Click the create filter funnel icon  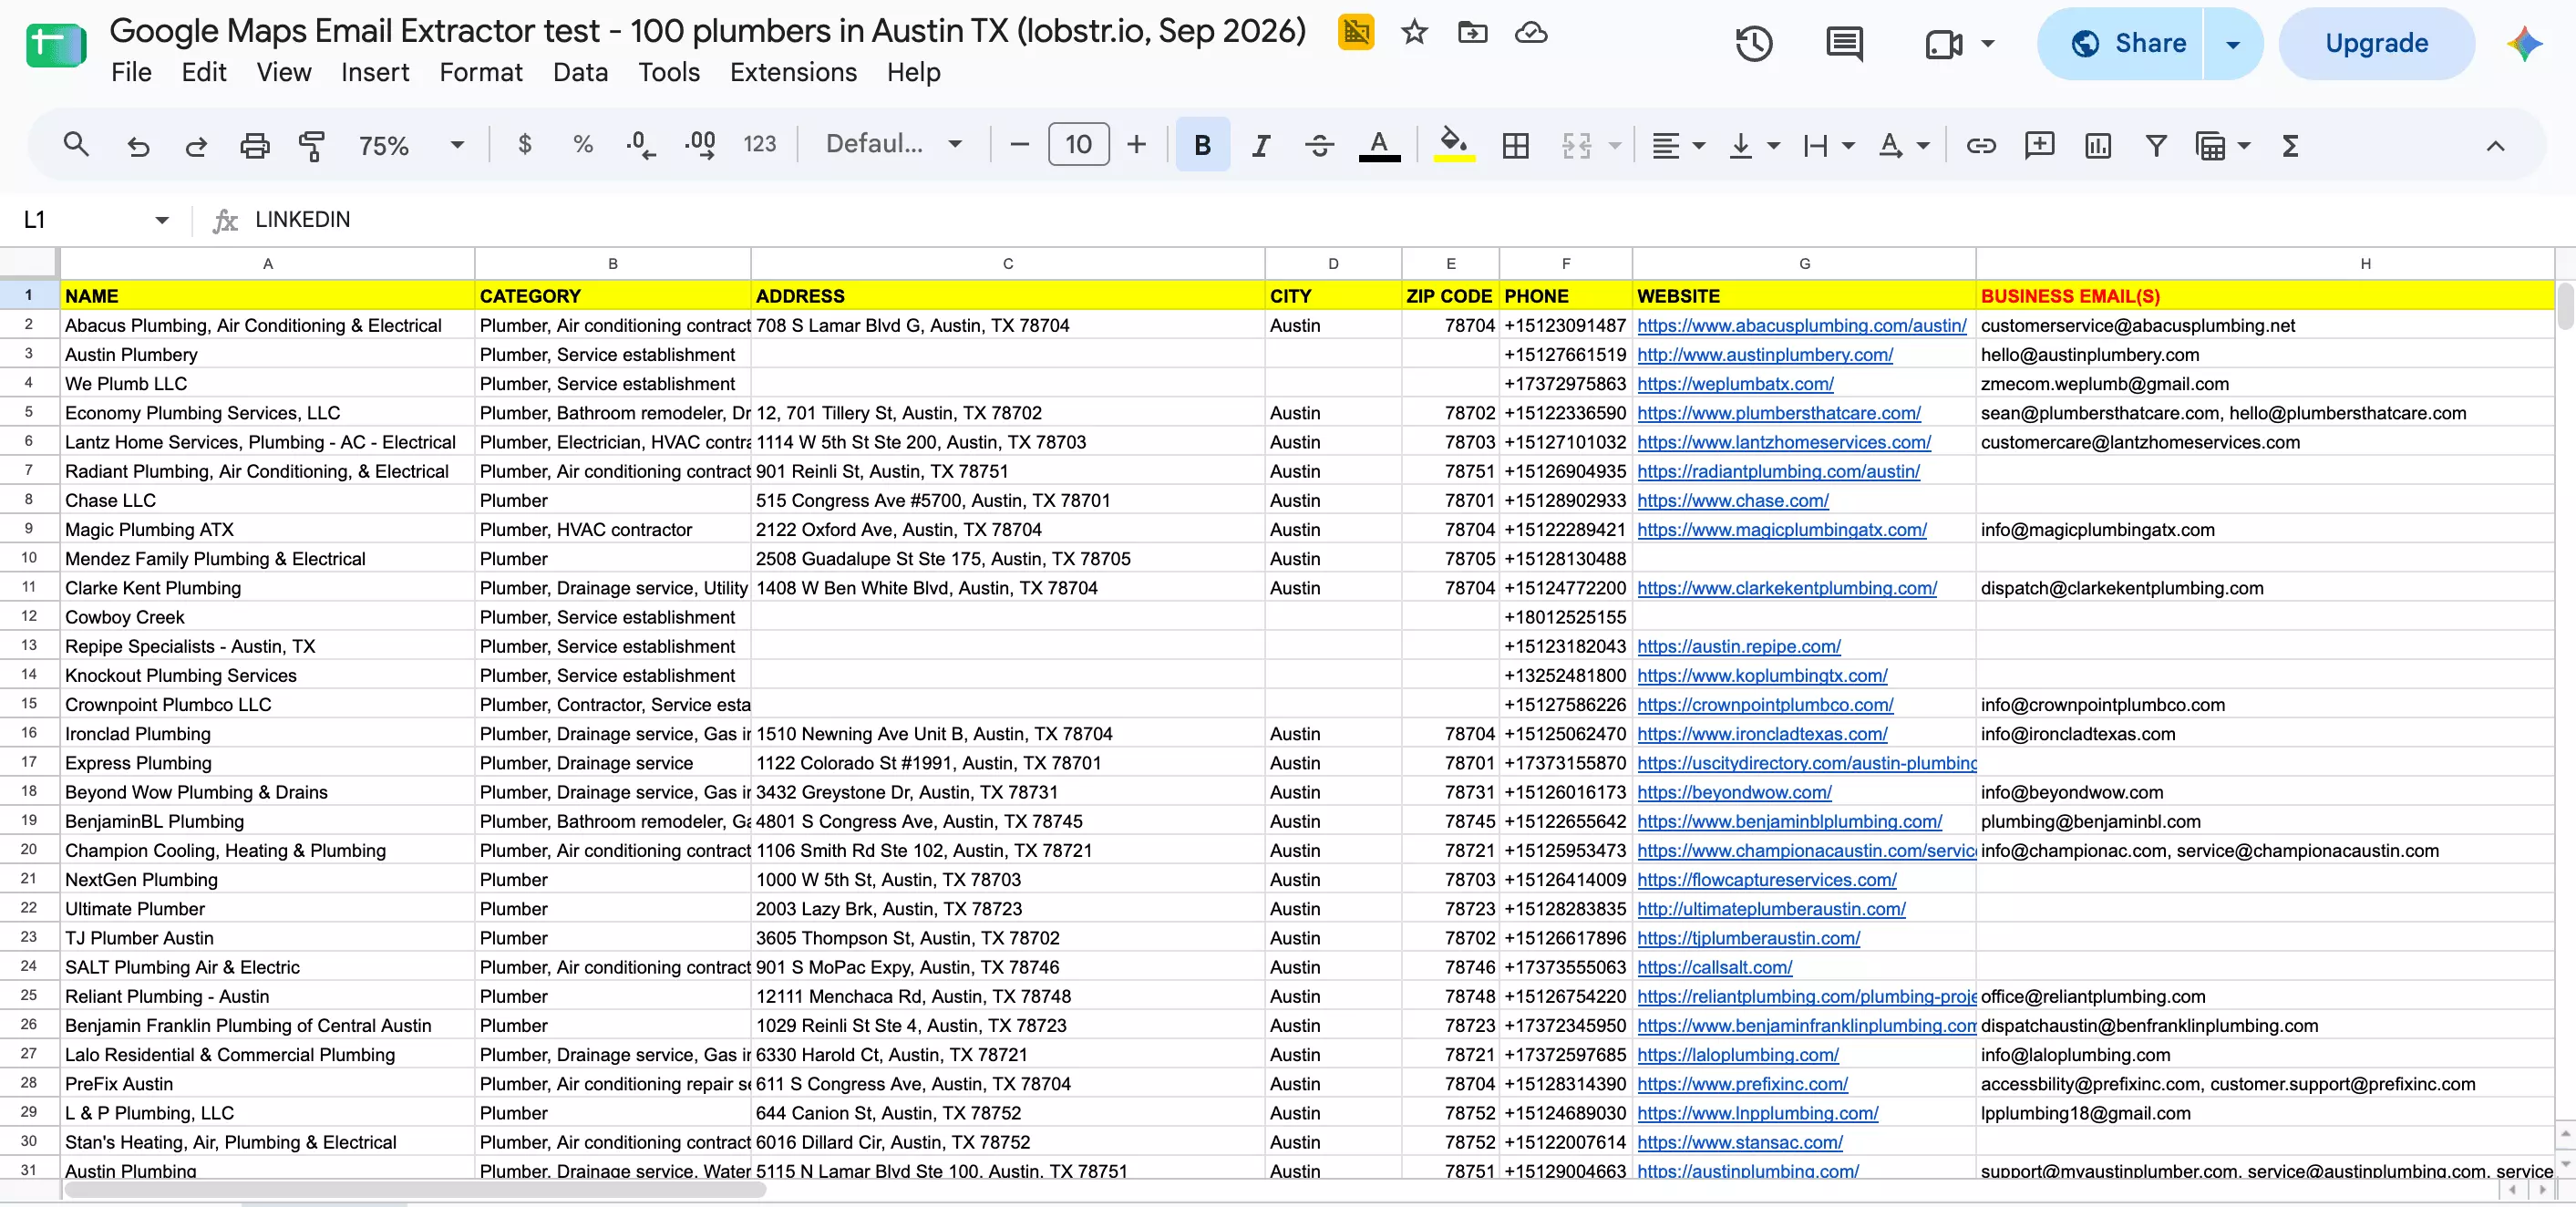2156,146
